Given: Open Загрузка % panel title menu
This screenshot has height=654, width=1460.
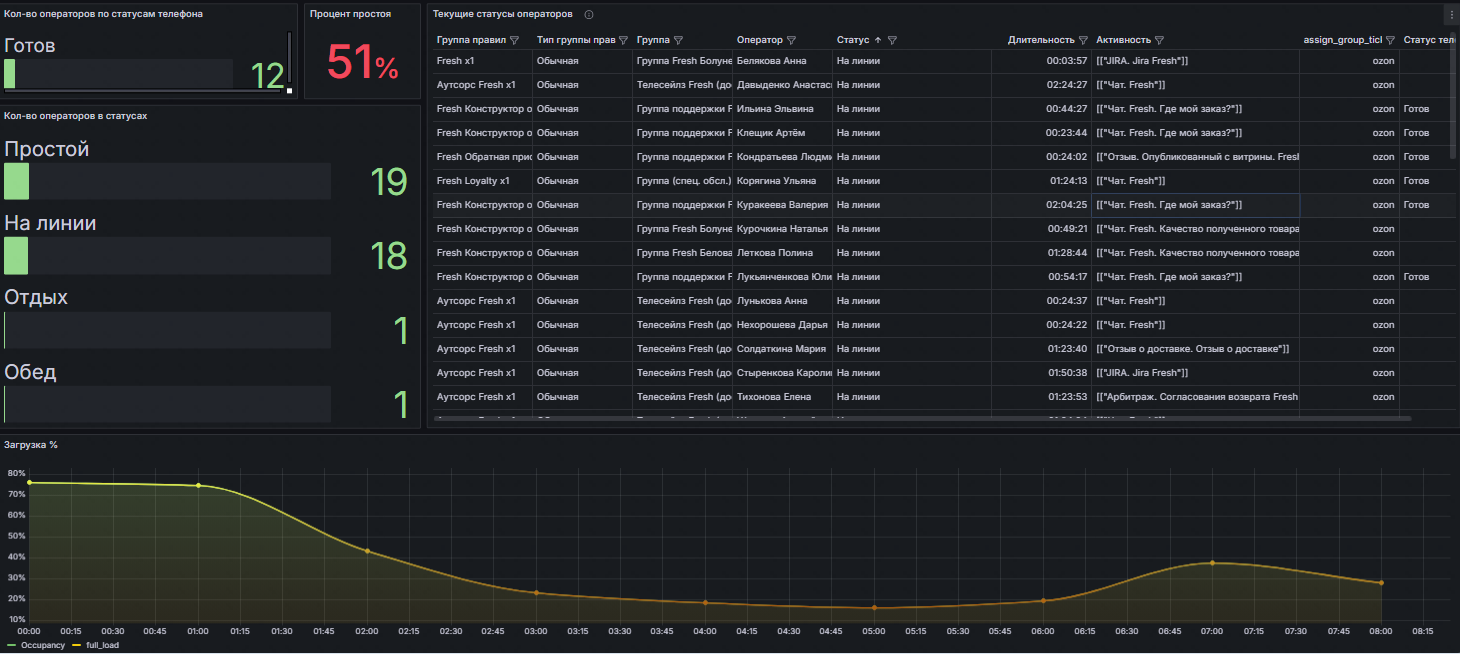Looking at the screenshot, I should [x=31, y=445].
